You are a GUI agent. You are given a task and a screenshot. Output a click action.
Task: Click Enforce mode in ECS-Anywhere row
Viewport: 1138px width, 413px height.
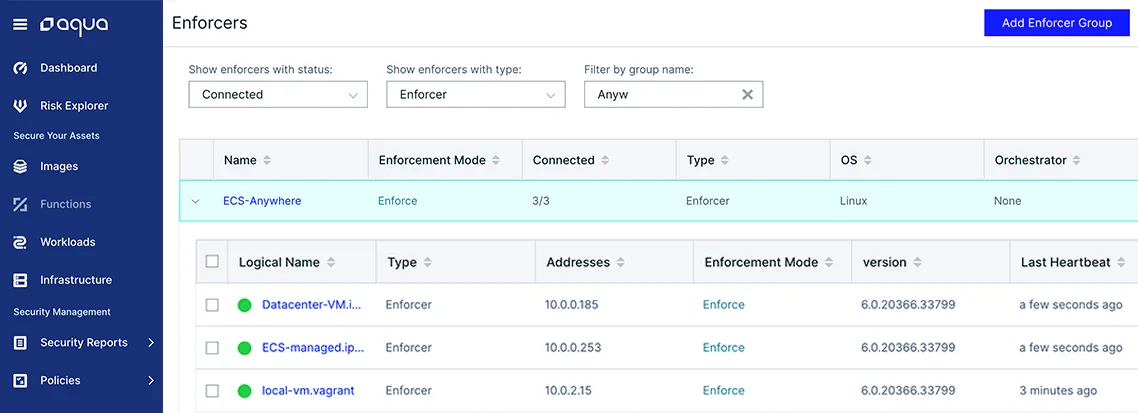pyautogui.click(x=398, y=201)
